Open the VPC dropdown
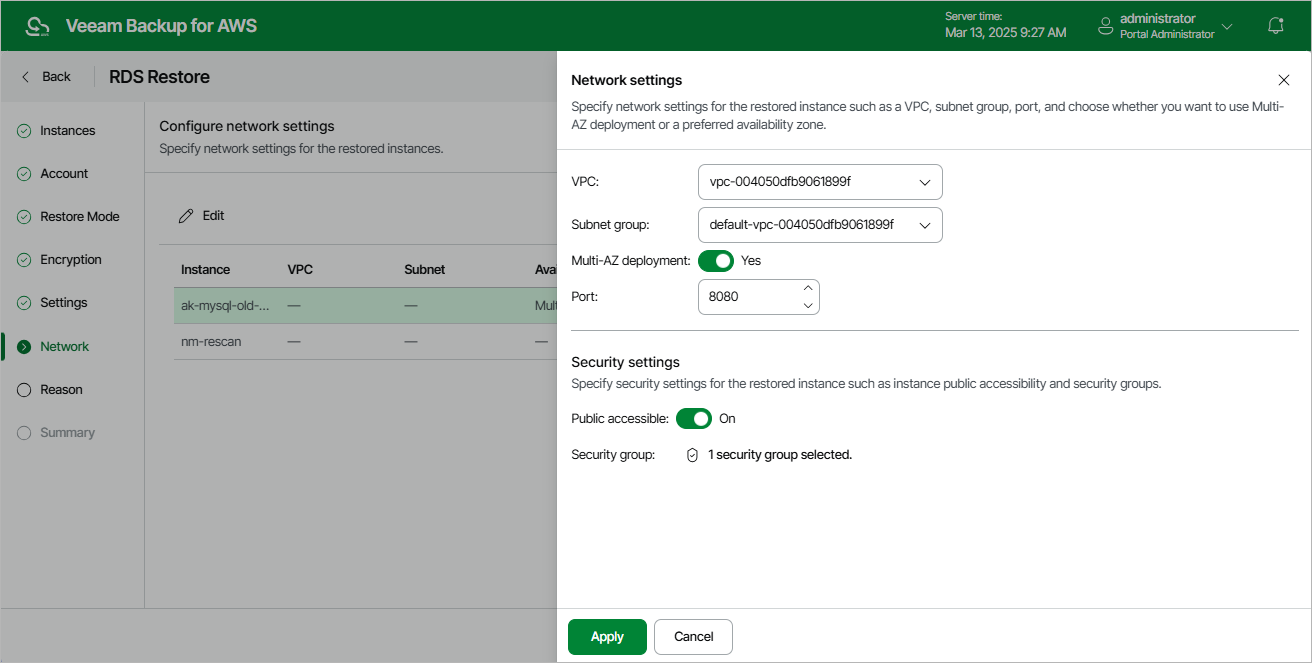The height and width of the screenshot is (663, 1312). 819,183
